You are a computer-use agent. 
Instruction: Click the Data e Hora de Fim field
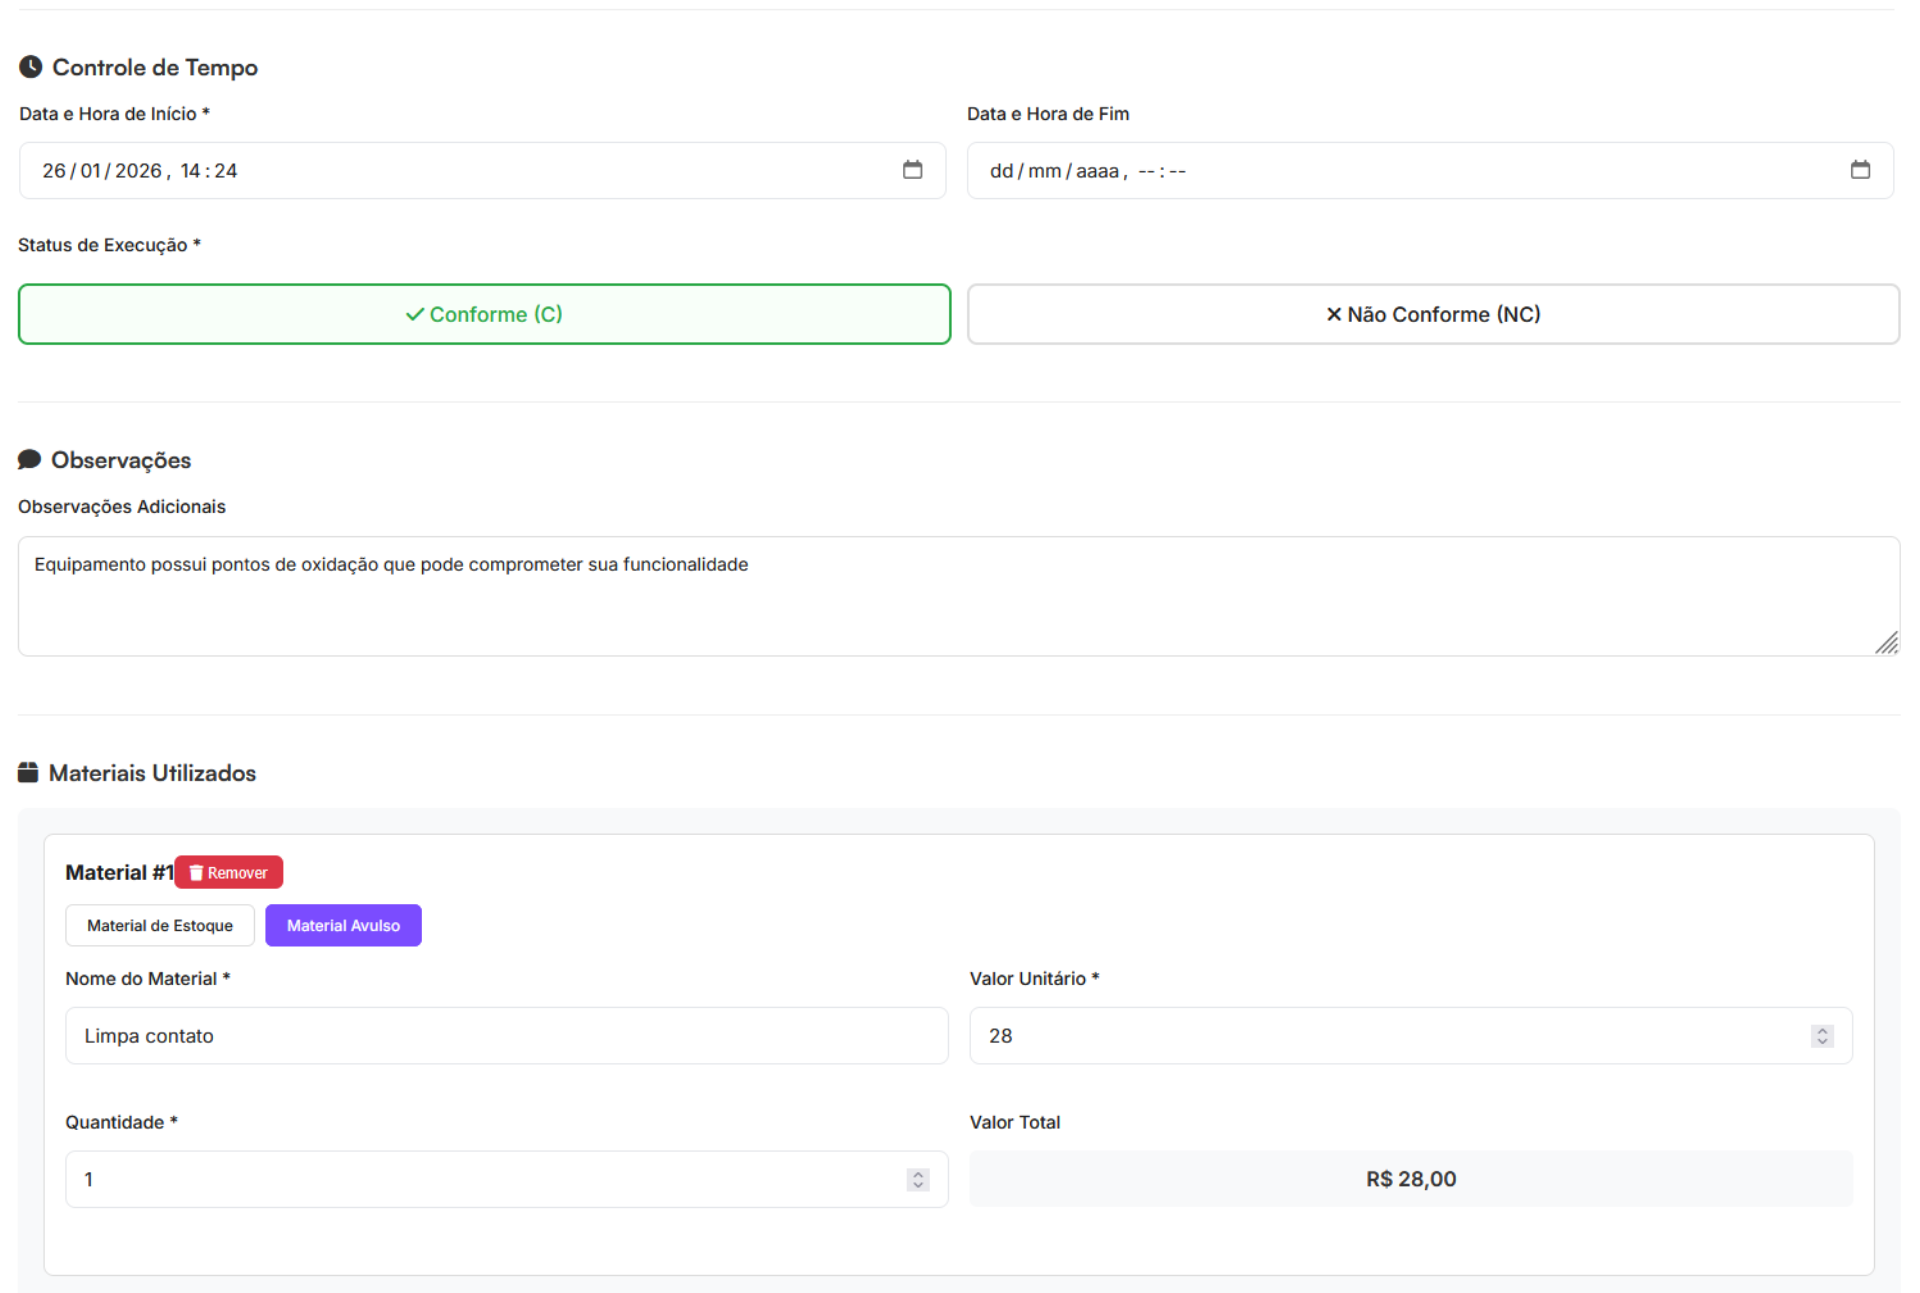point(1400,171)
